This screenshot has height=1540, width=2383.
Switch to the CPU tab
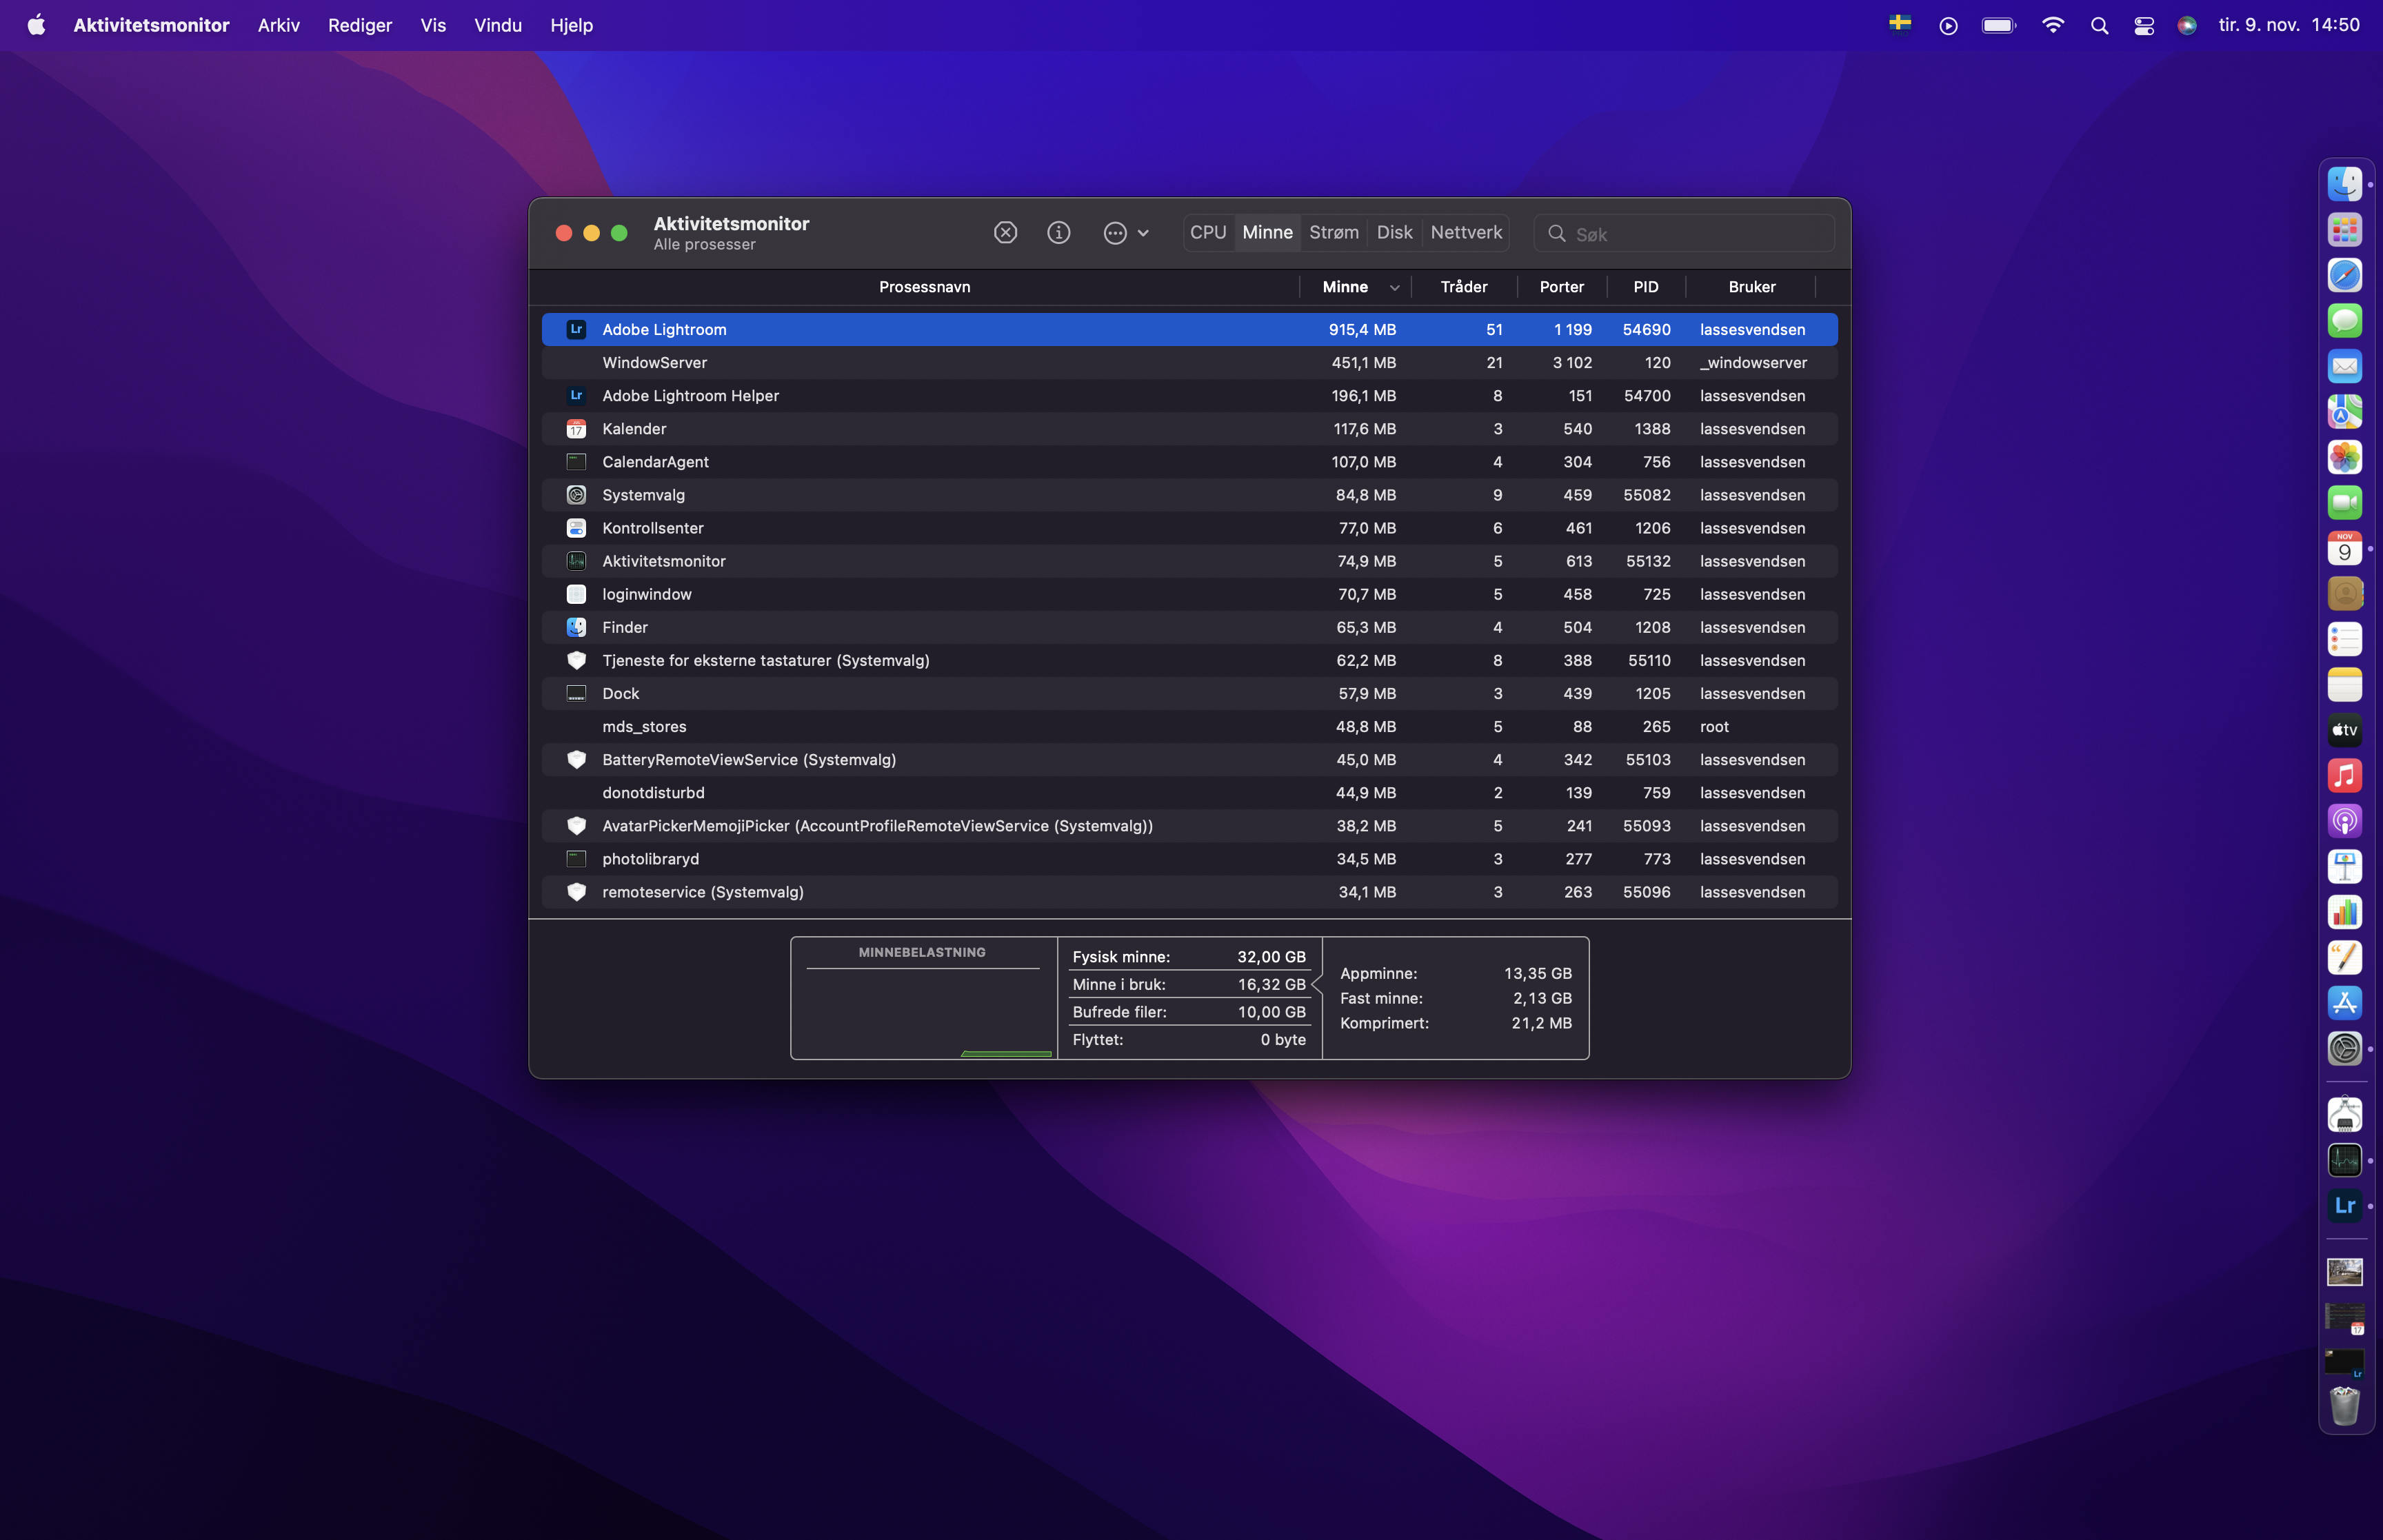[1208, 232]
